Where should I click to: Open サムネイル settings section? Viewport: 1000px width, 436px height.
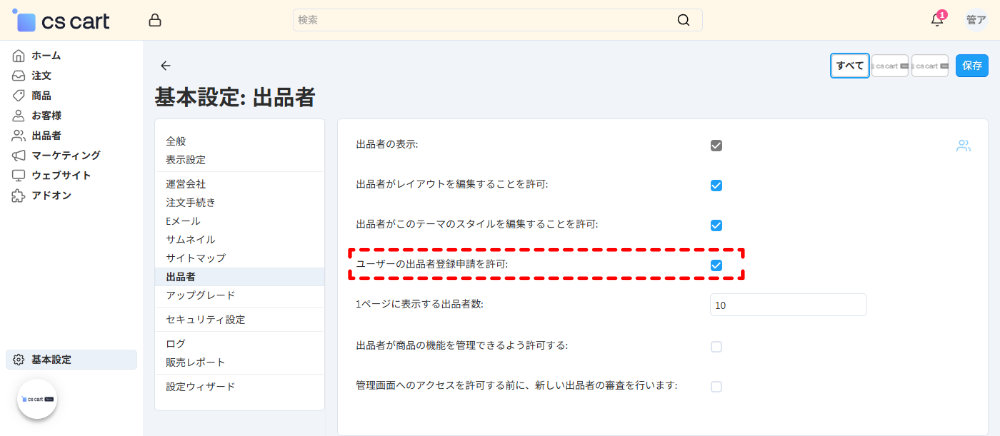(x=191, y=240)
